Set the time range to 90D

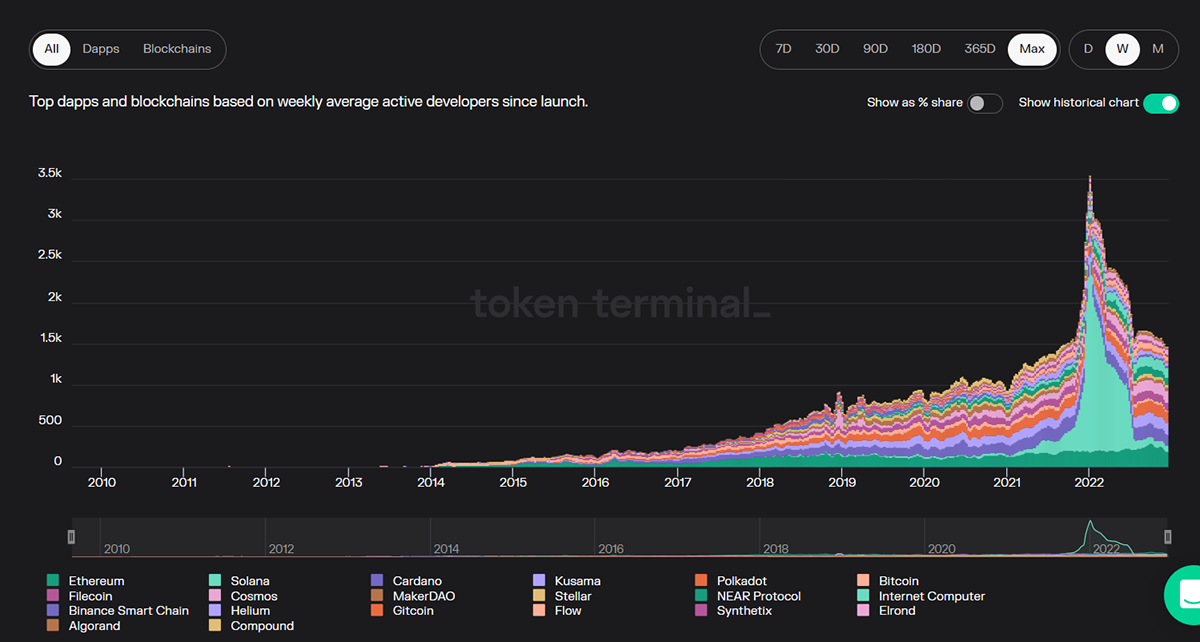point(875,49)
